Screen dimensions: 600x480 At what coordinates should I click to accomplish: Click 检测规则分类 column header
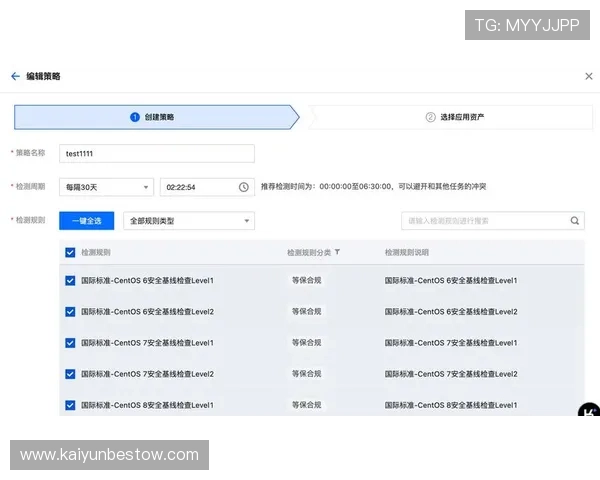309,252
